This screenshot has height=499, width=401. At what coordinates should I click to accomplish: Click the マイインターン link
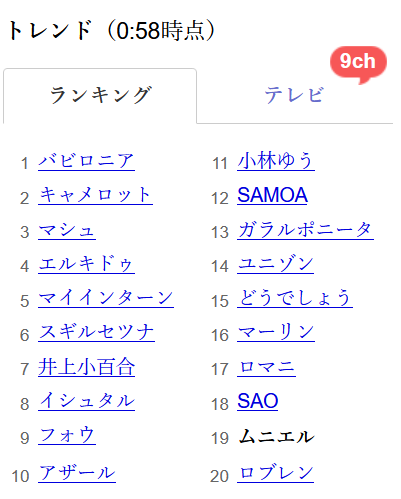tap(106, 298)
